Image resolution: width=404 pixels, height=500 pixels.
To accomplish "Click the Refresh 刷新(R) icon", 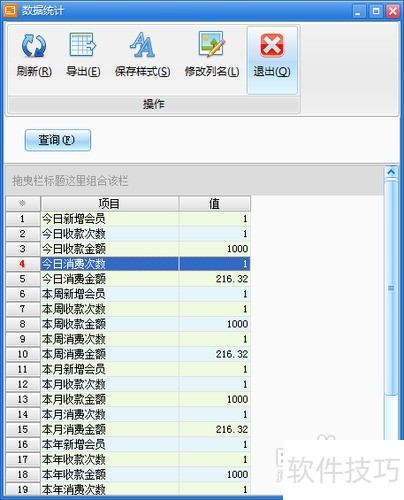I will pyautogui.click(x=34, y=46).
